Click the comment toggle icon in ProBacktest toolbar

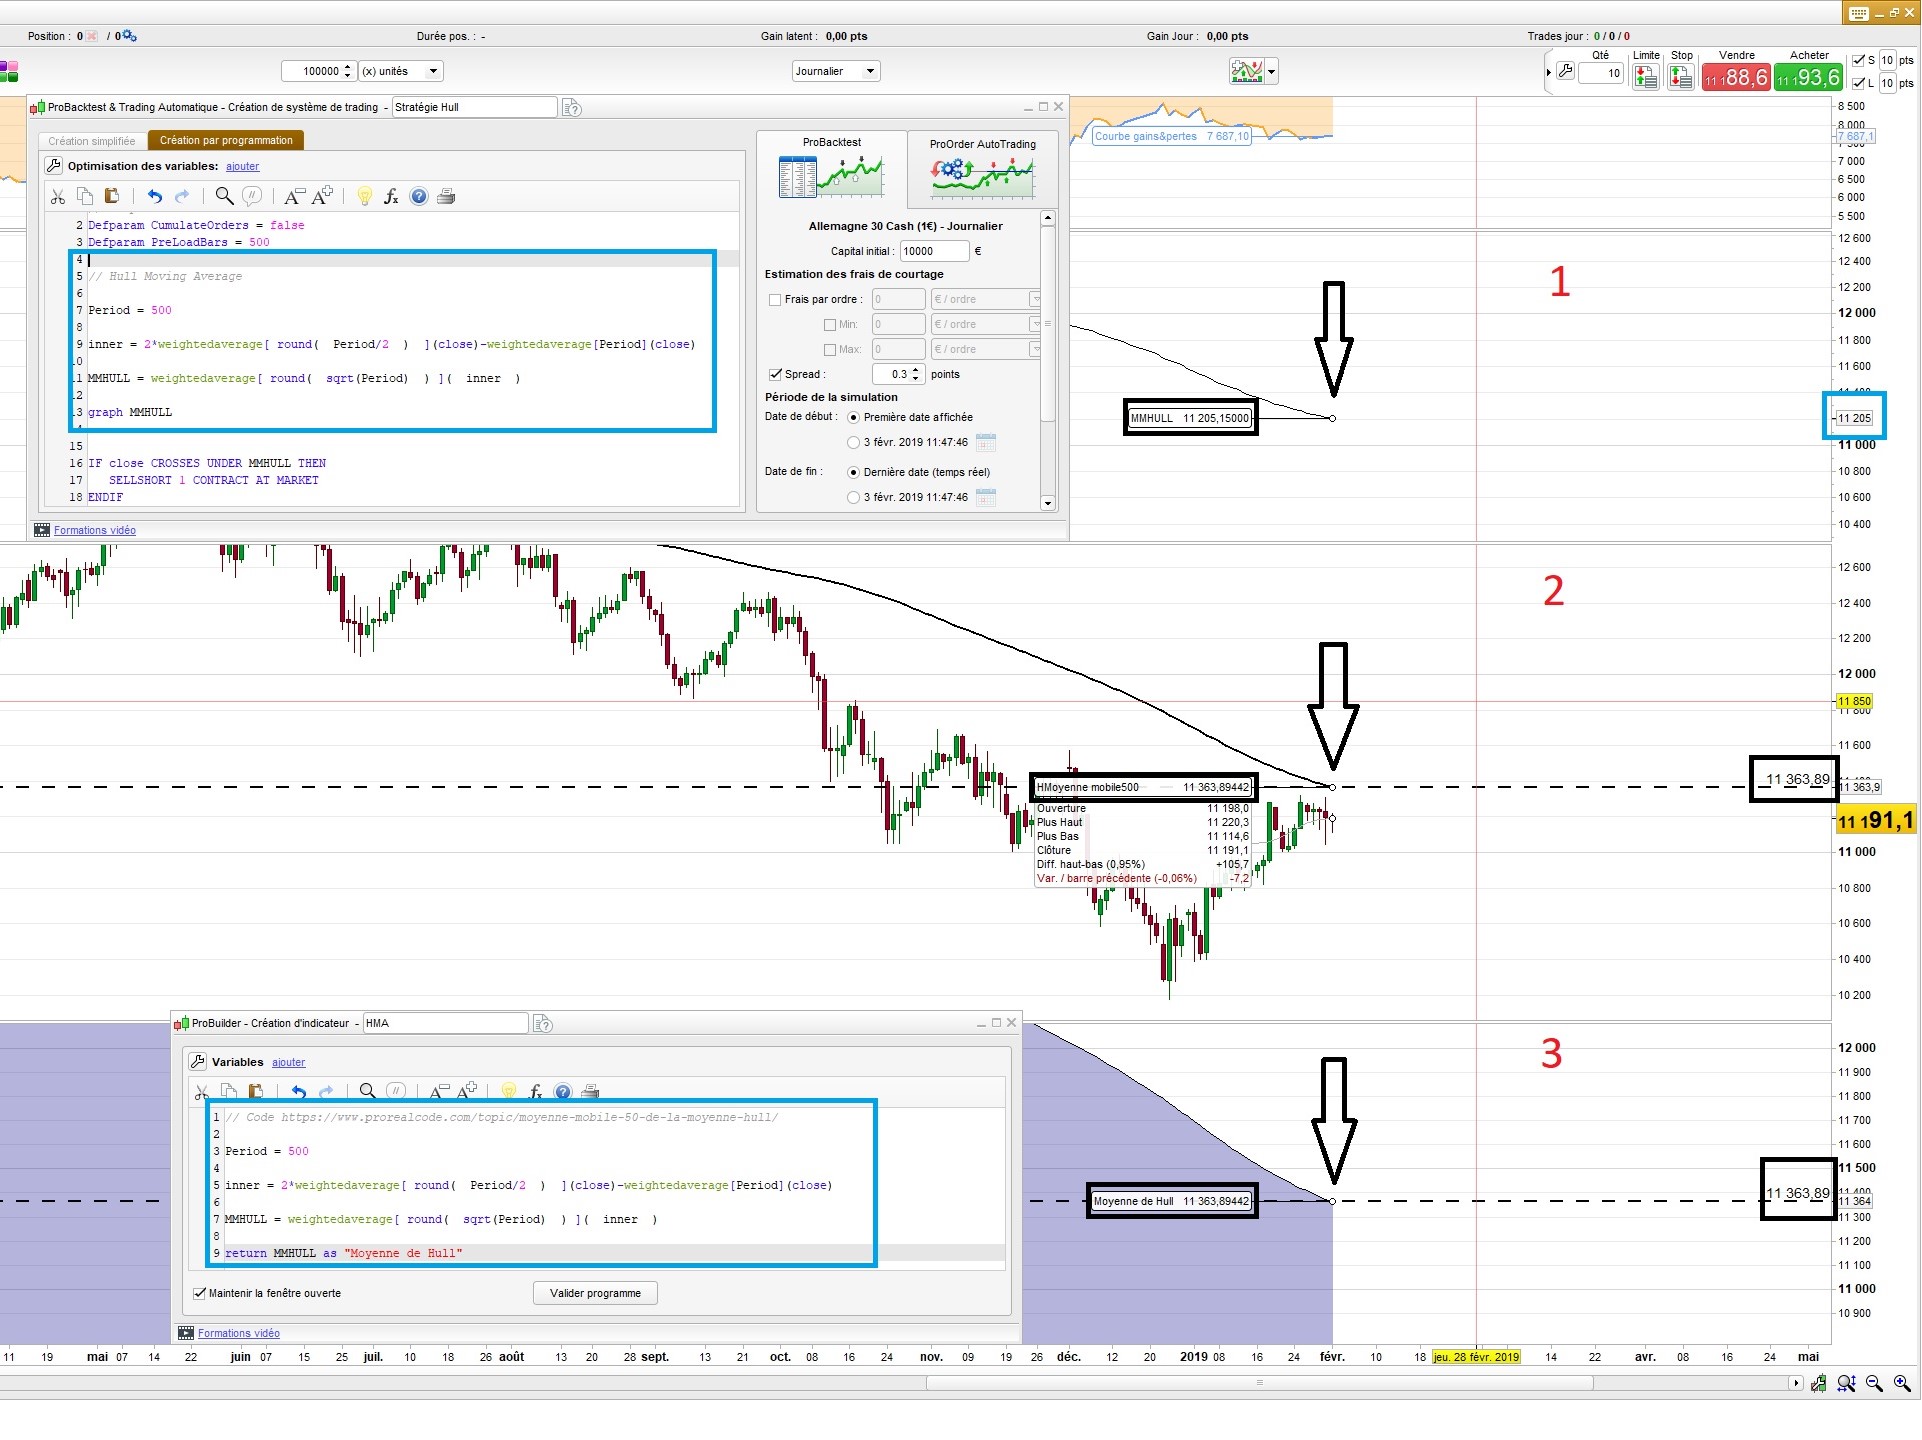[252, 197]
